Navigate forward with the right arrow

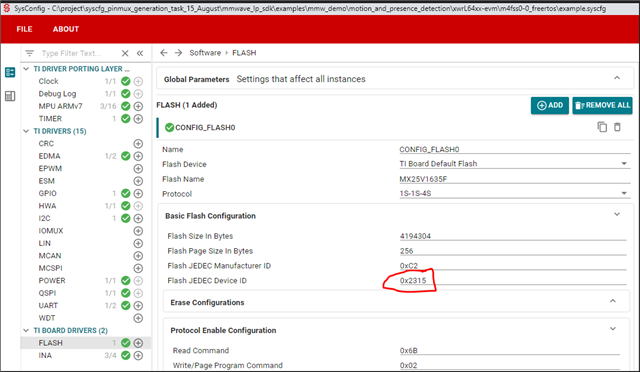coord(178,53)
